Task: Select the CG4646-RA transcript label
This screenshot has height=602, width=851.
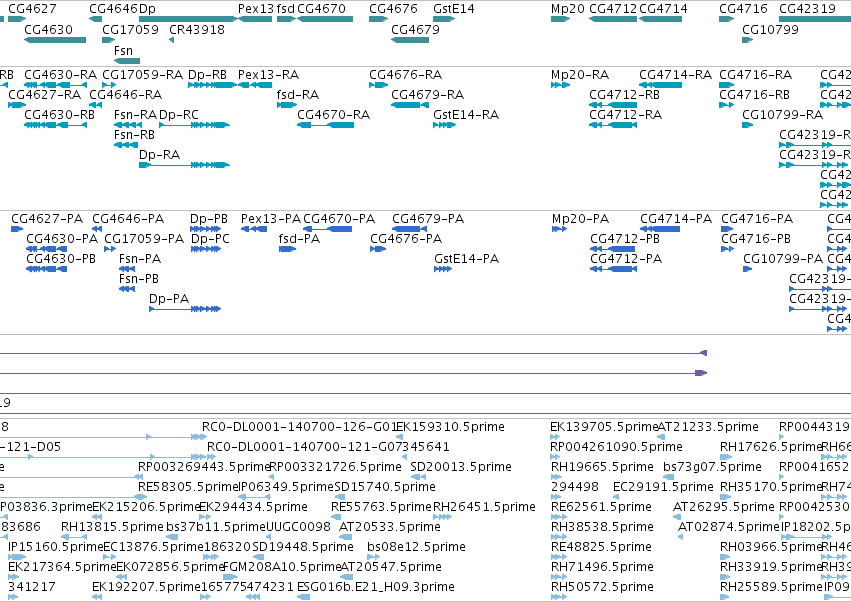Action: pos(125,94)
